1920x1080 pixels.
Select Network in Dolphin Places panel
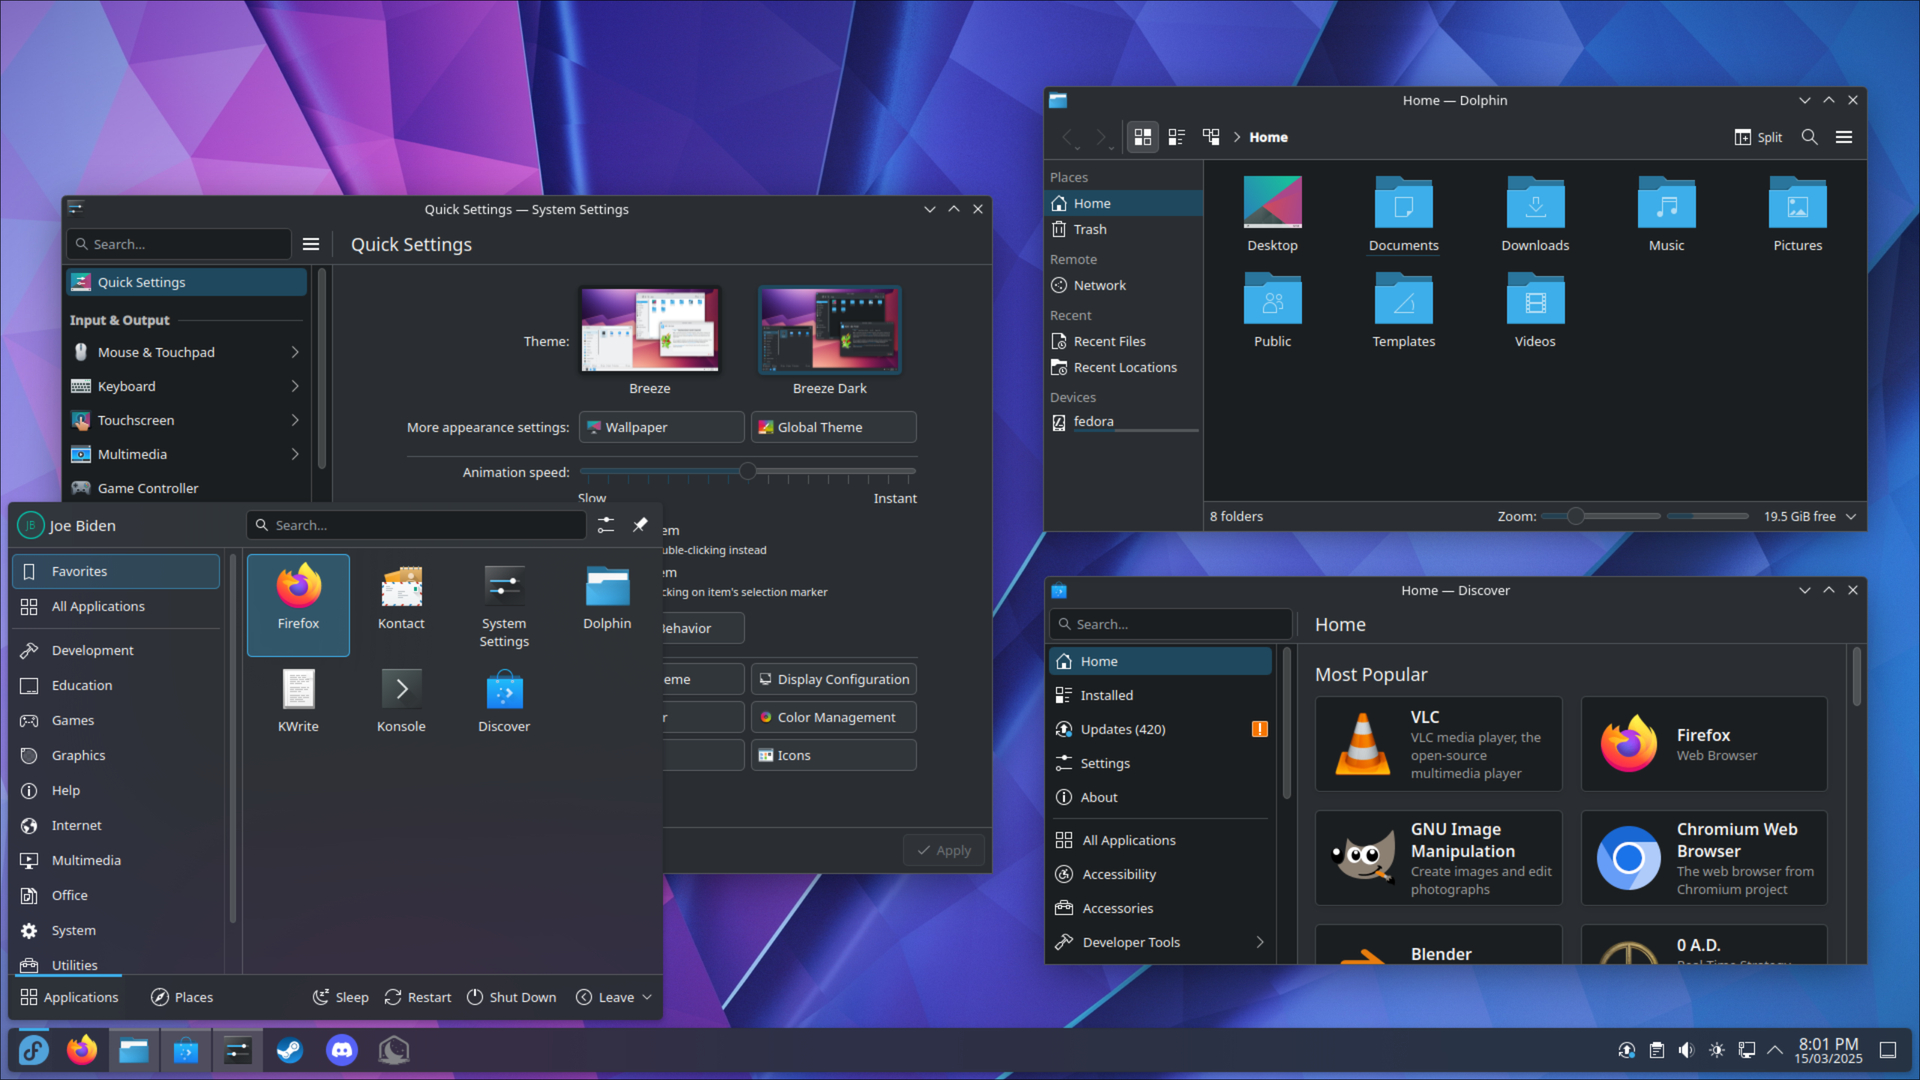(1124, 285)
